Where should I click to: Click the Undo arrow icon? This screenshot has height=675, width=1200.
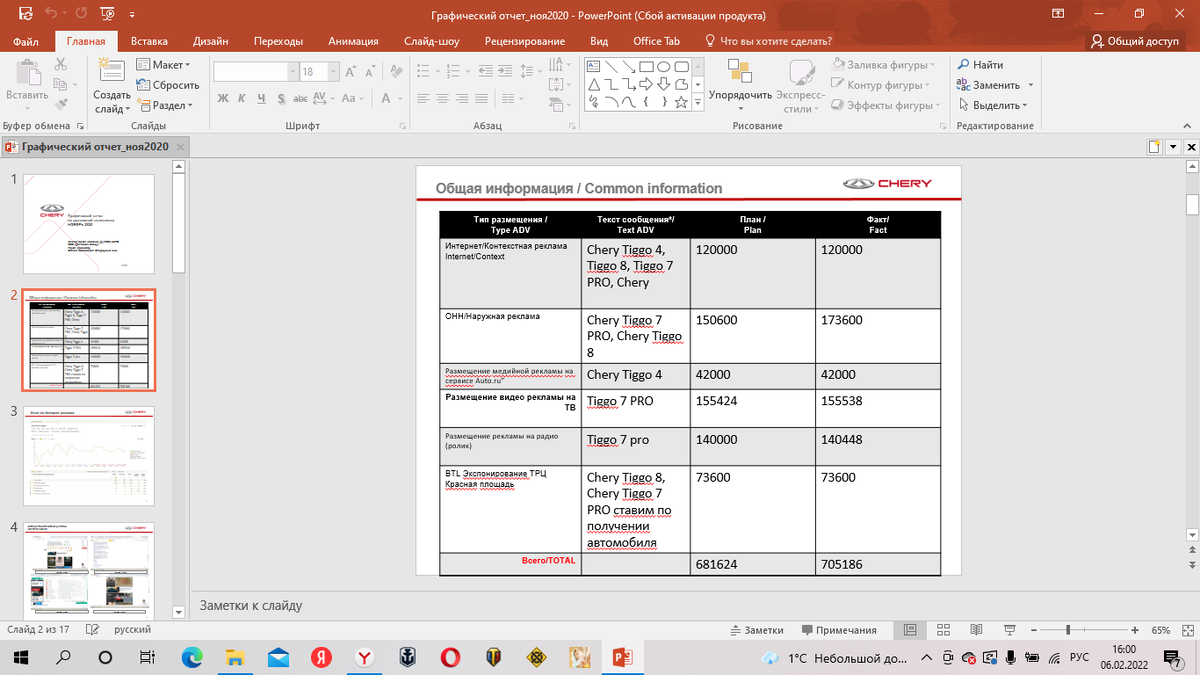[x=50, y=14]
